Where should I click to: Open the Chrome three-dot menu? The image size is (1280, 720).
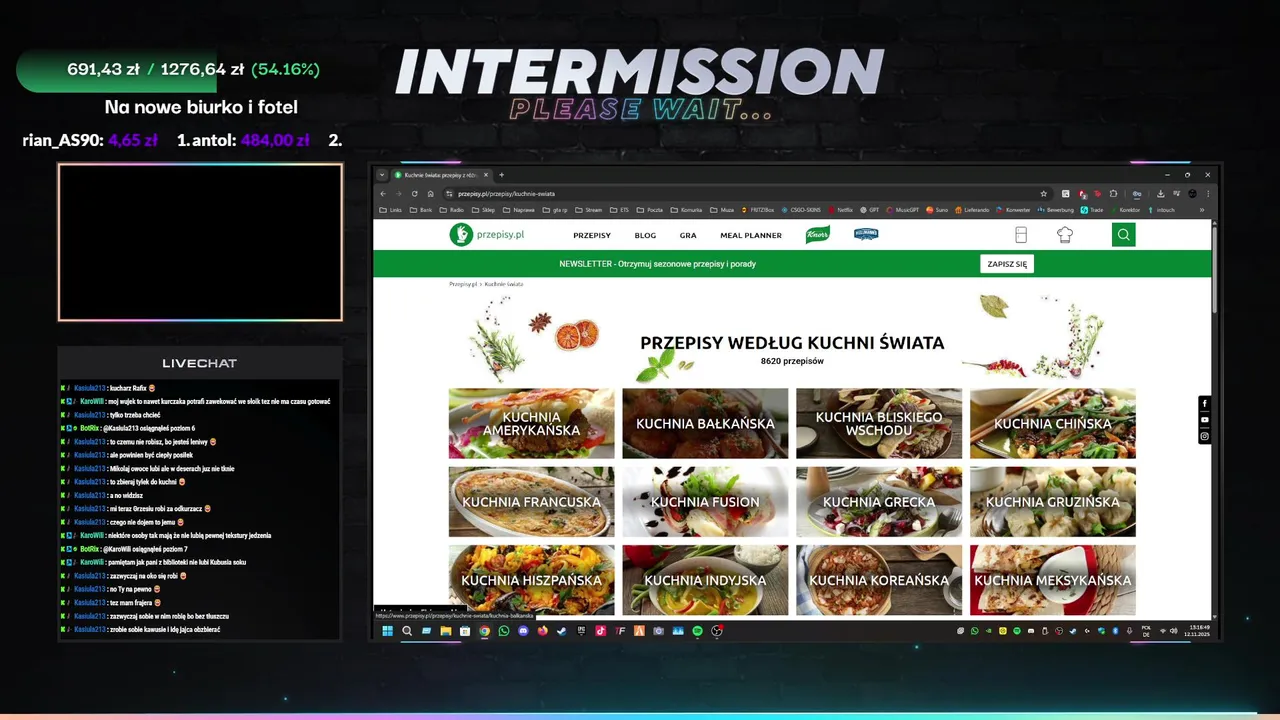click(x=1208, y=194)
